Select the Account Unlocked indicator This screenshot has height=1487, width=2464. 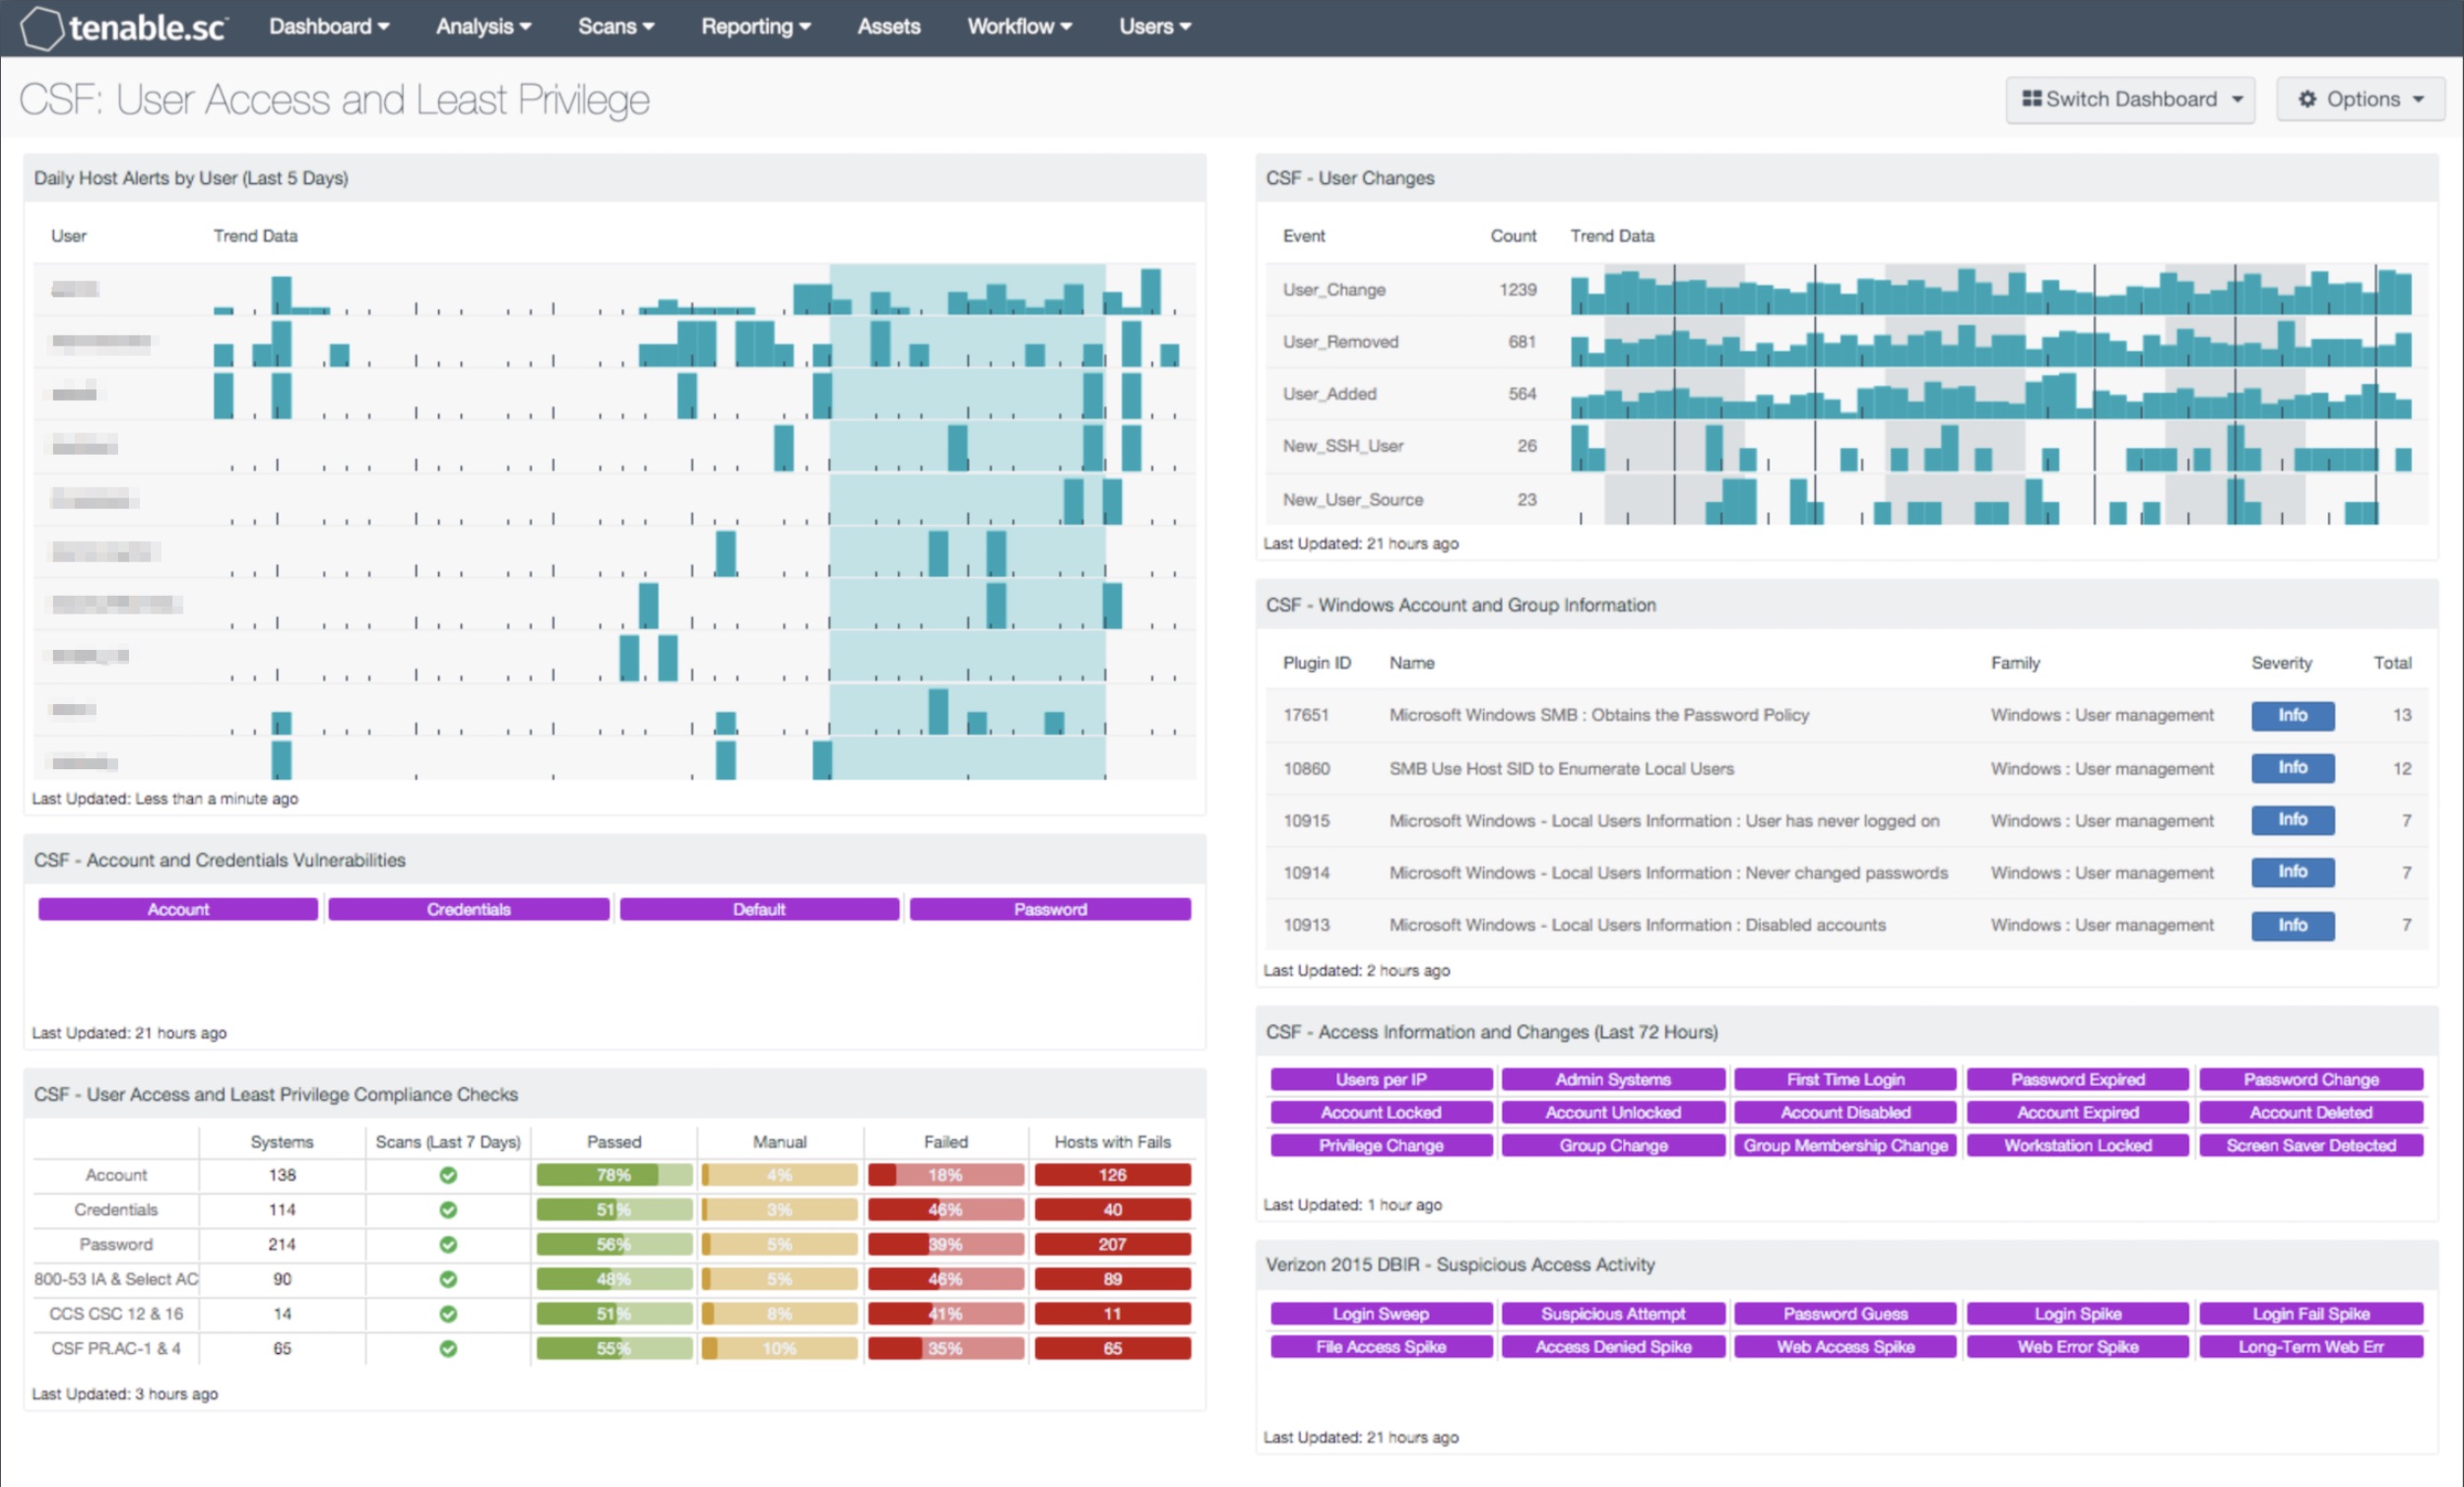(x=1613, y=1113)
